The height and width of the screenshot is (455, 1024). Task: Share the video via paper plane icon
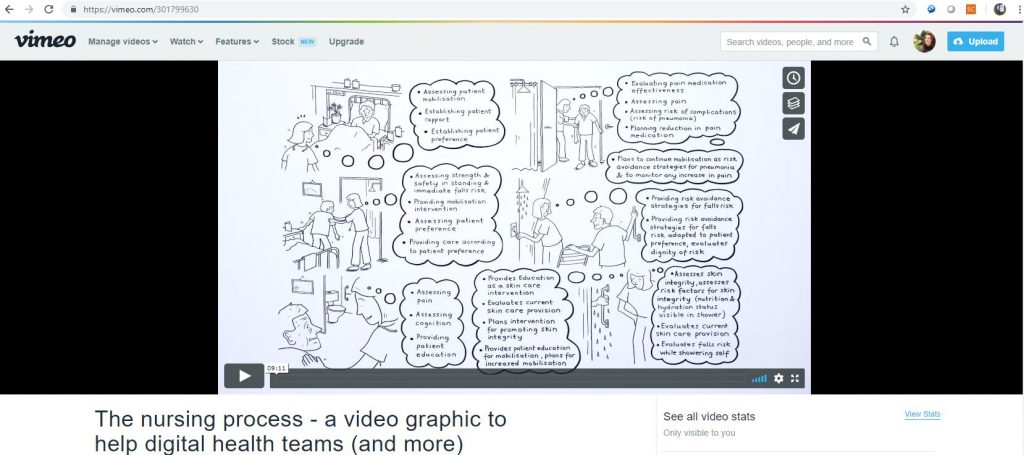click(793, 128)
